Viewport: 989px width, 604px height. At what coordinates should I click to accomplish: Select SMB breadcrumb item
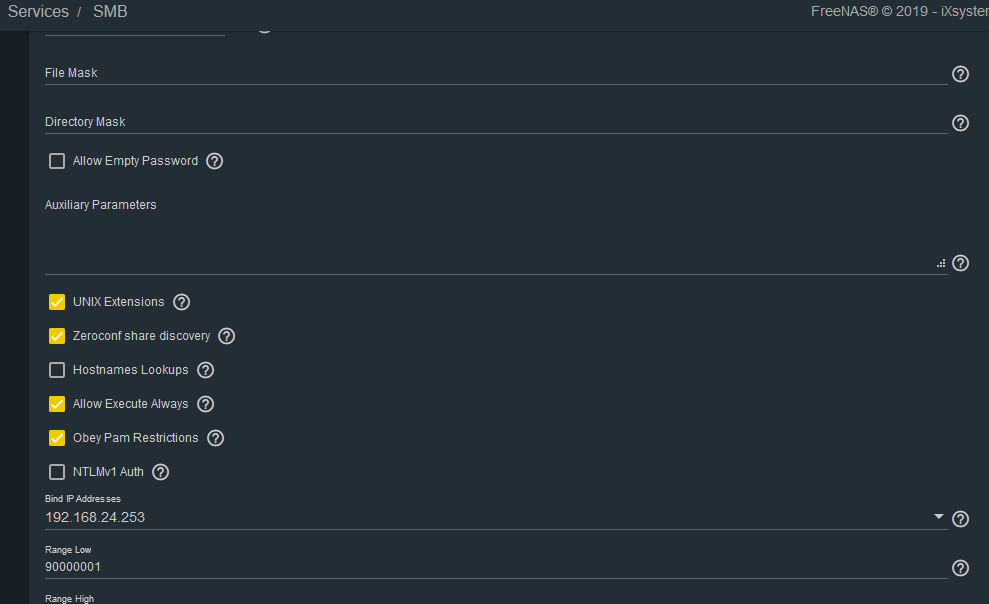click(x=110, y=11)
